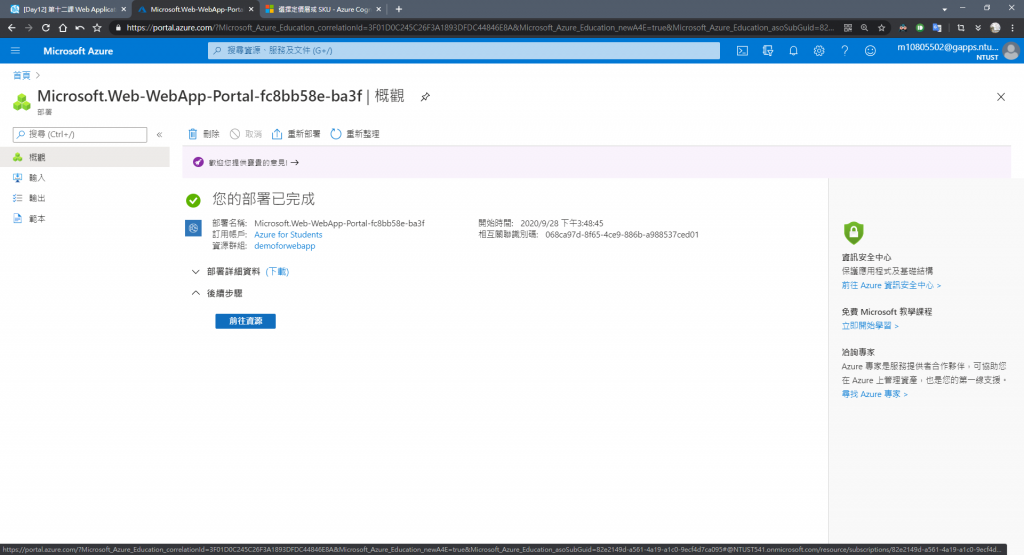Open the Azure portal hamburger menu
Screen dimensions: 1024x555
[16, 50]
